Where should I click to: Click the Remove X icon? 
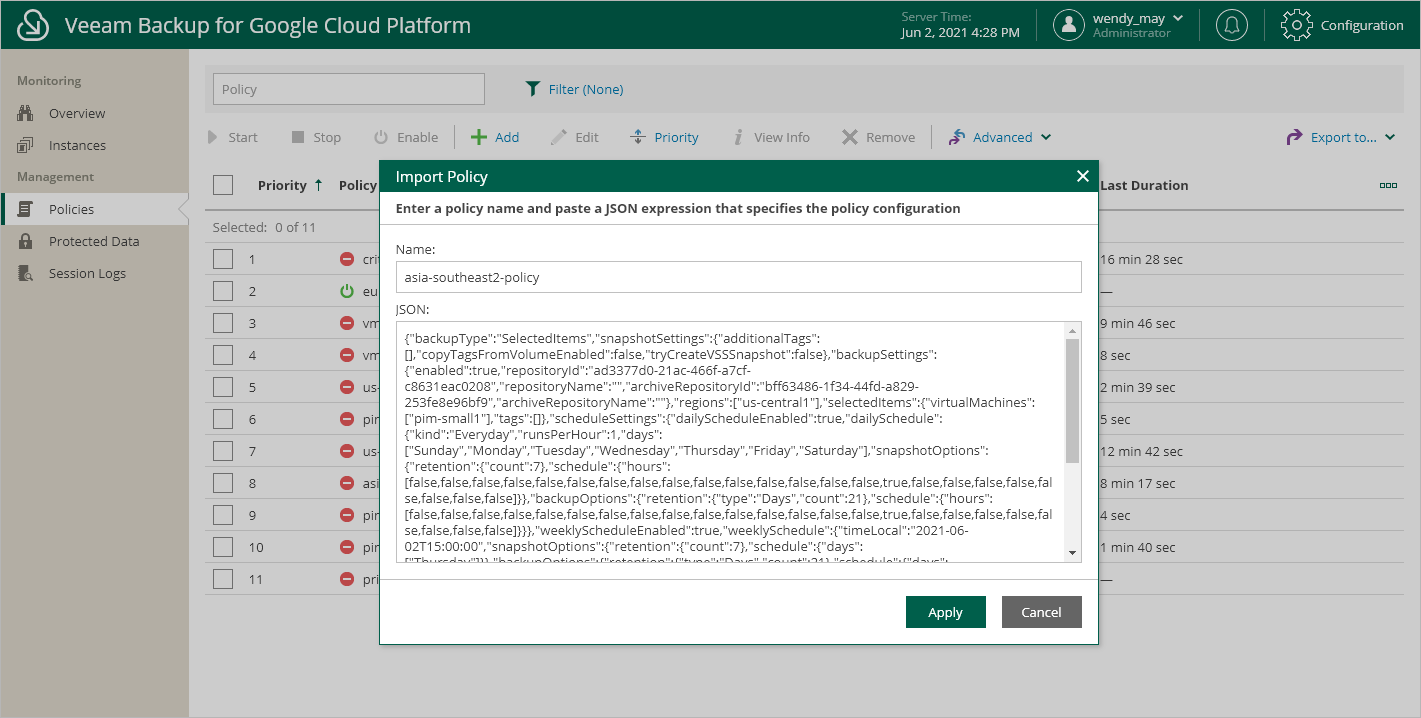(850, 137)
